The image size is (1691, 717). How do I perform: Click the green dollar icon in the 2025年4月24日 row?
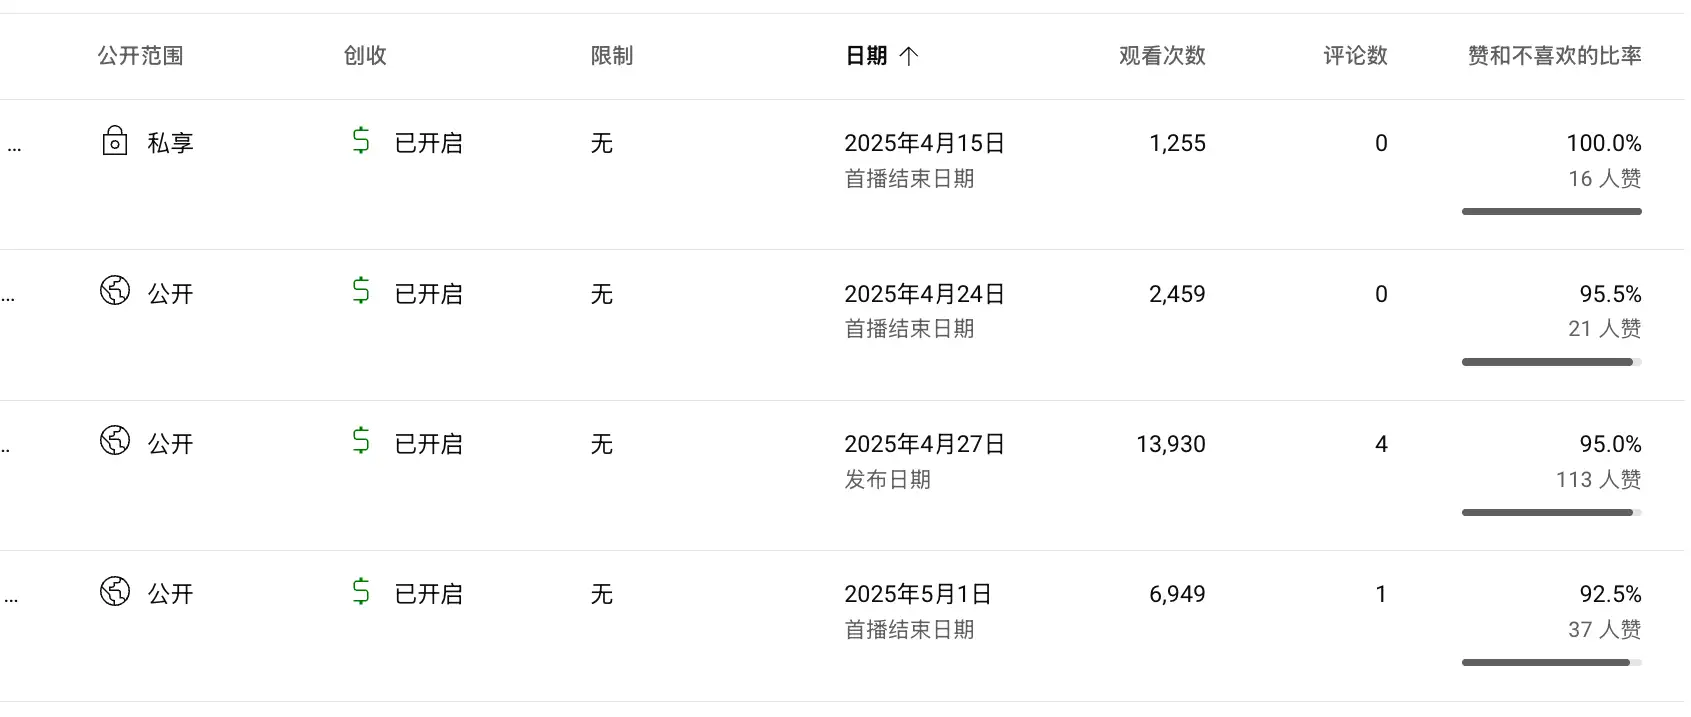[361, 291]
